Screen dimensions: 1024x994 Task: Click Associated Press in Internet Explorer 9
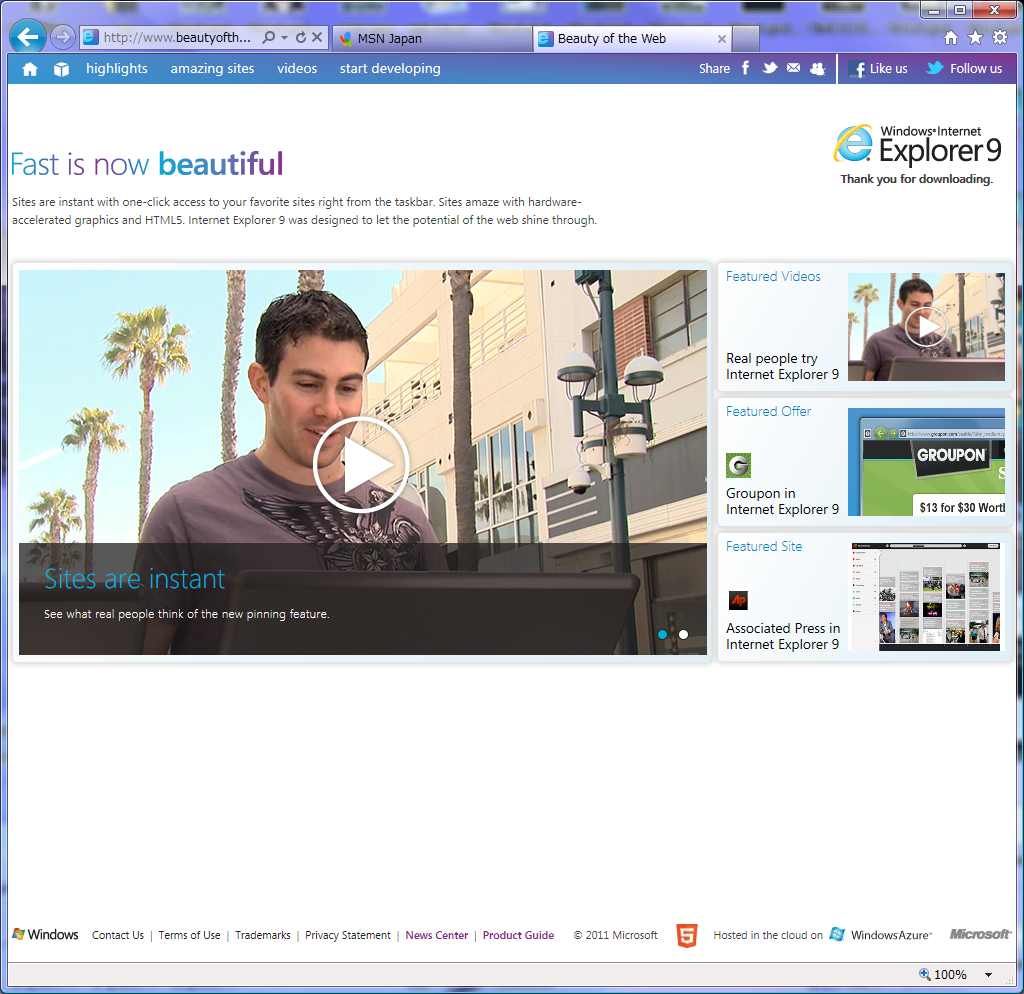(783, 636)
